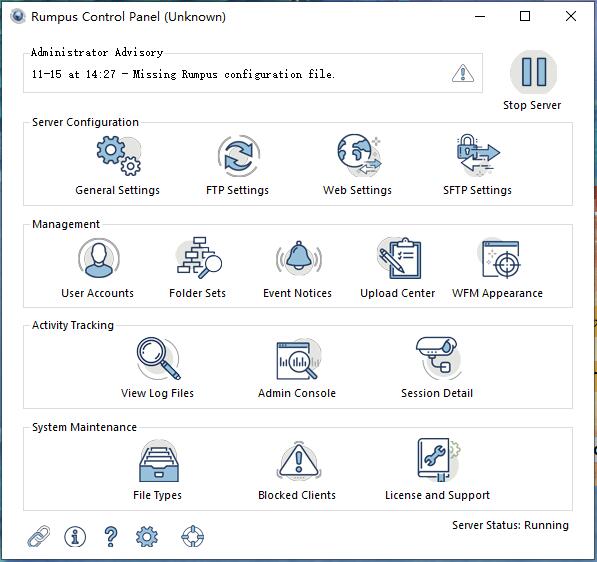597x562 pixels.
Task: Open License and Support manual icon
Action: [438, 460]
